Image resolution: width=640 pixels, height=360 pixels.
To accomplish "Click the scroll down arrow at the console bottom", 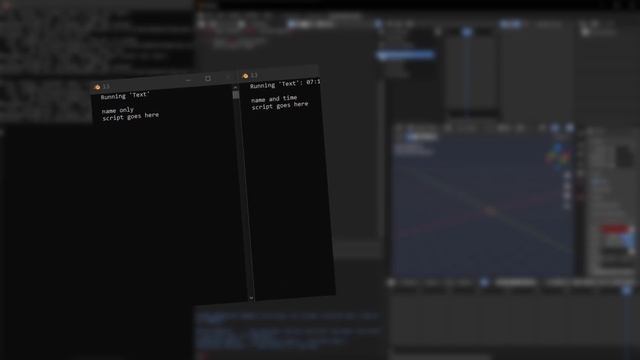I will 251,298.
